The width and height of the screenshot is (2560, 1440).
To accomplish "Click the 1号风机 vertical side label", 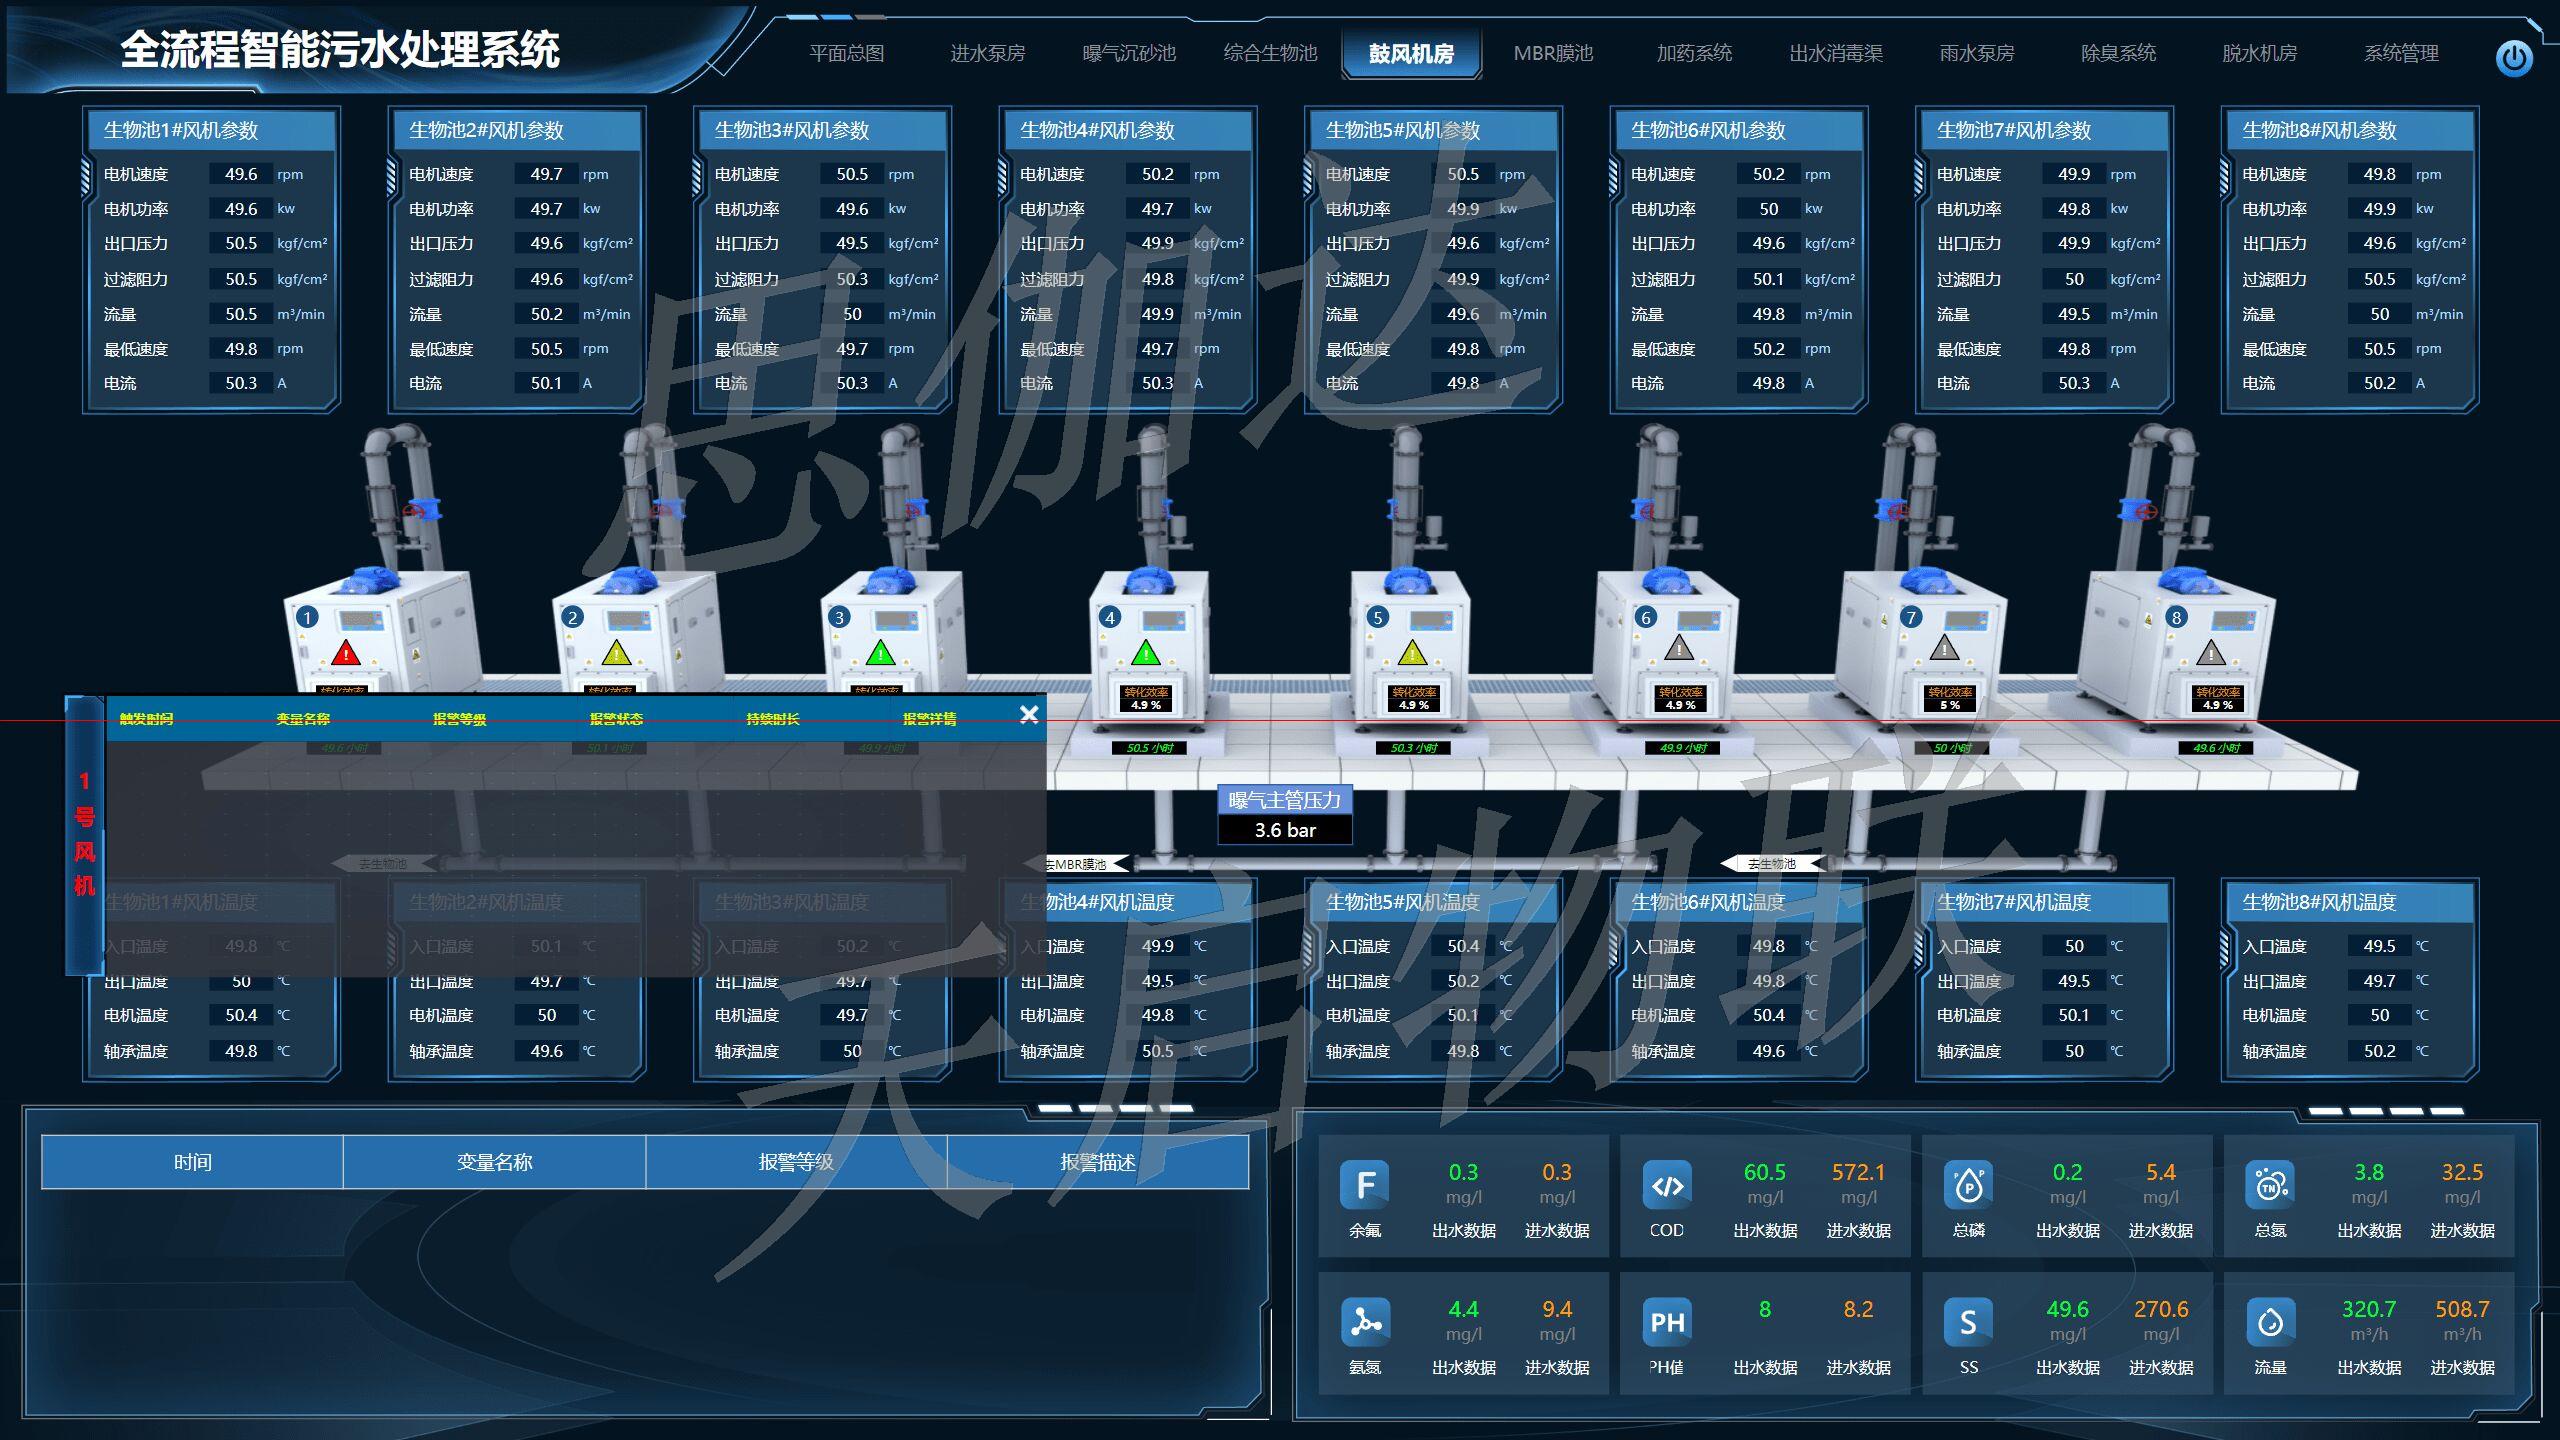I will tap(85, 833).
